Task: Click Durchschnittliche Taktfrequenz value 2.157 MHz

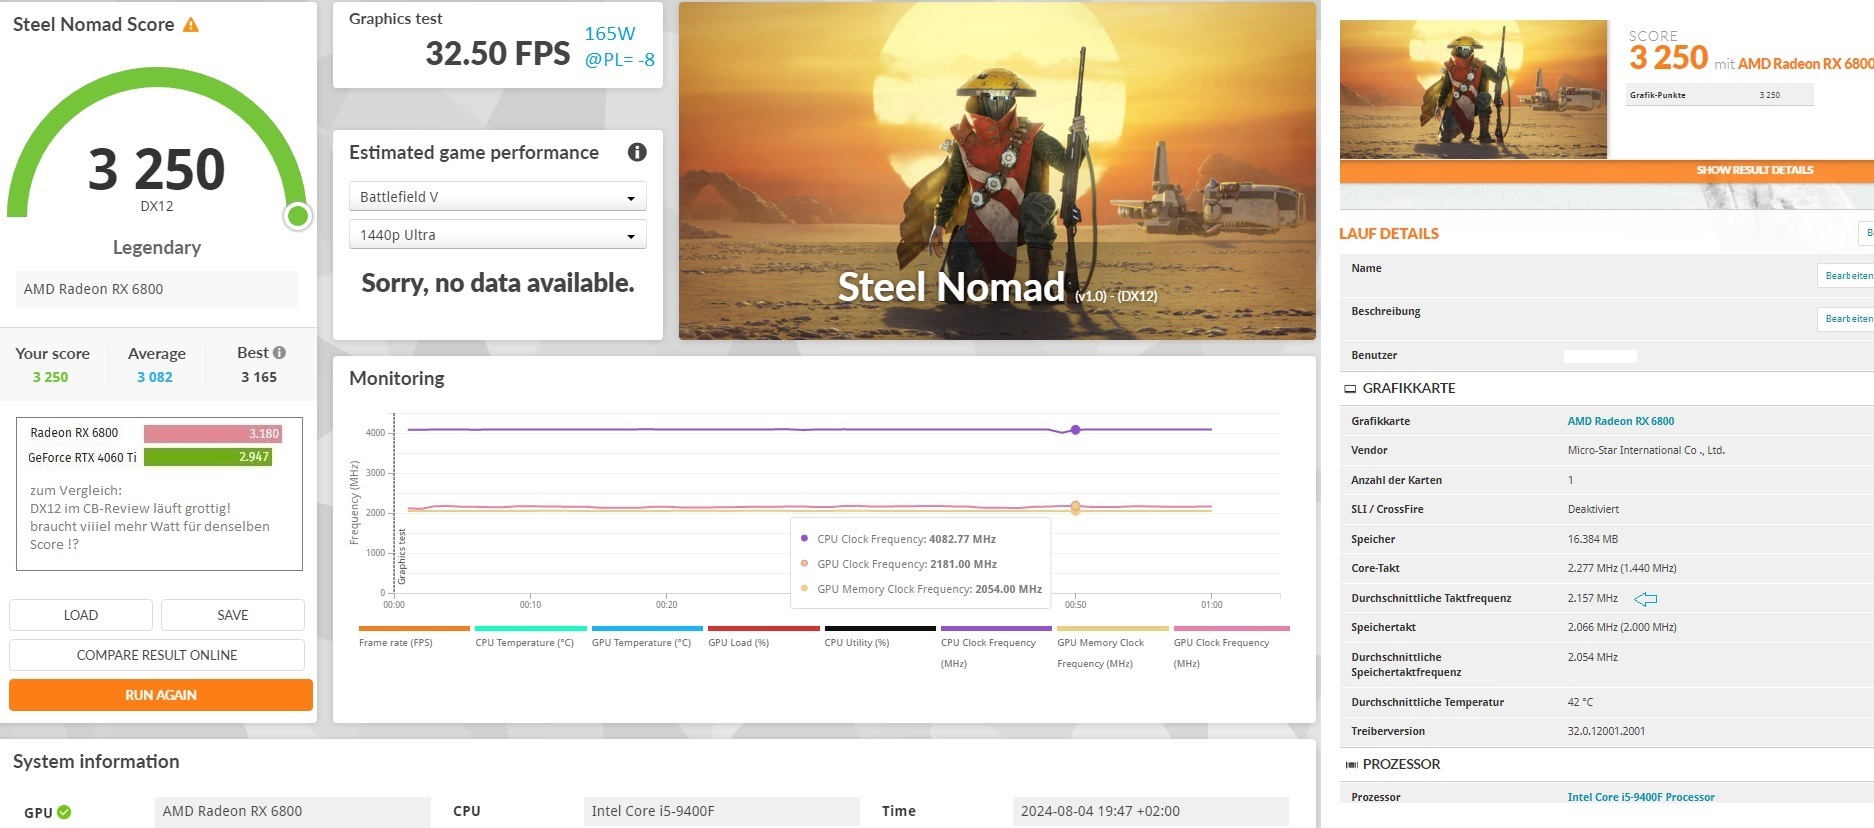Action: pos(1592,598)
